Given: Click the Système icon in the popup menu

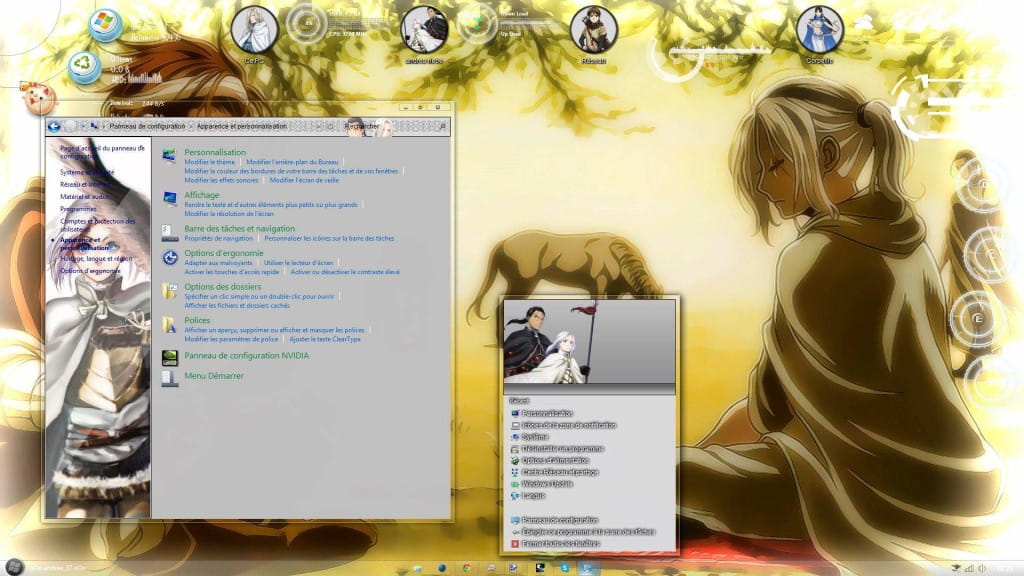Looking at the screenshot, I should pos(545,437).
